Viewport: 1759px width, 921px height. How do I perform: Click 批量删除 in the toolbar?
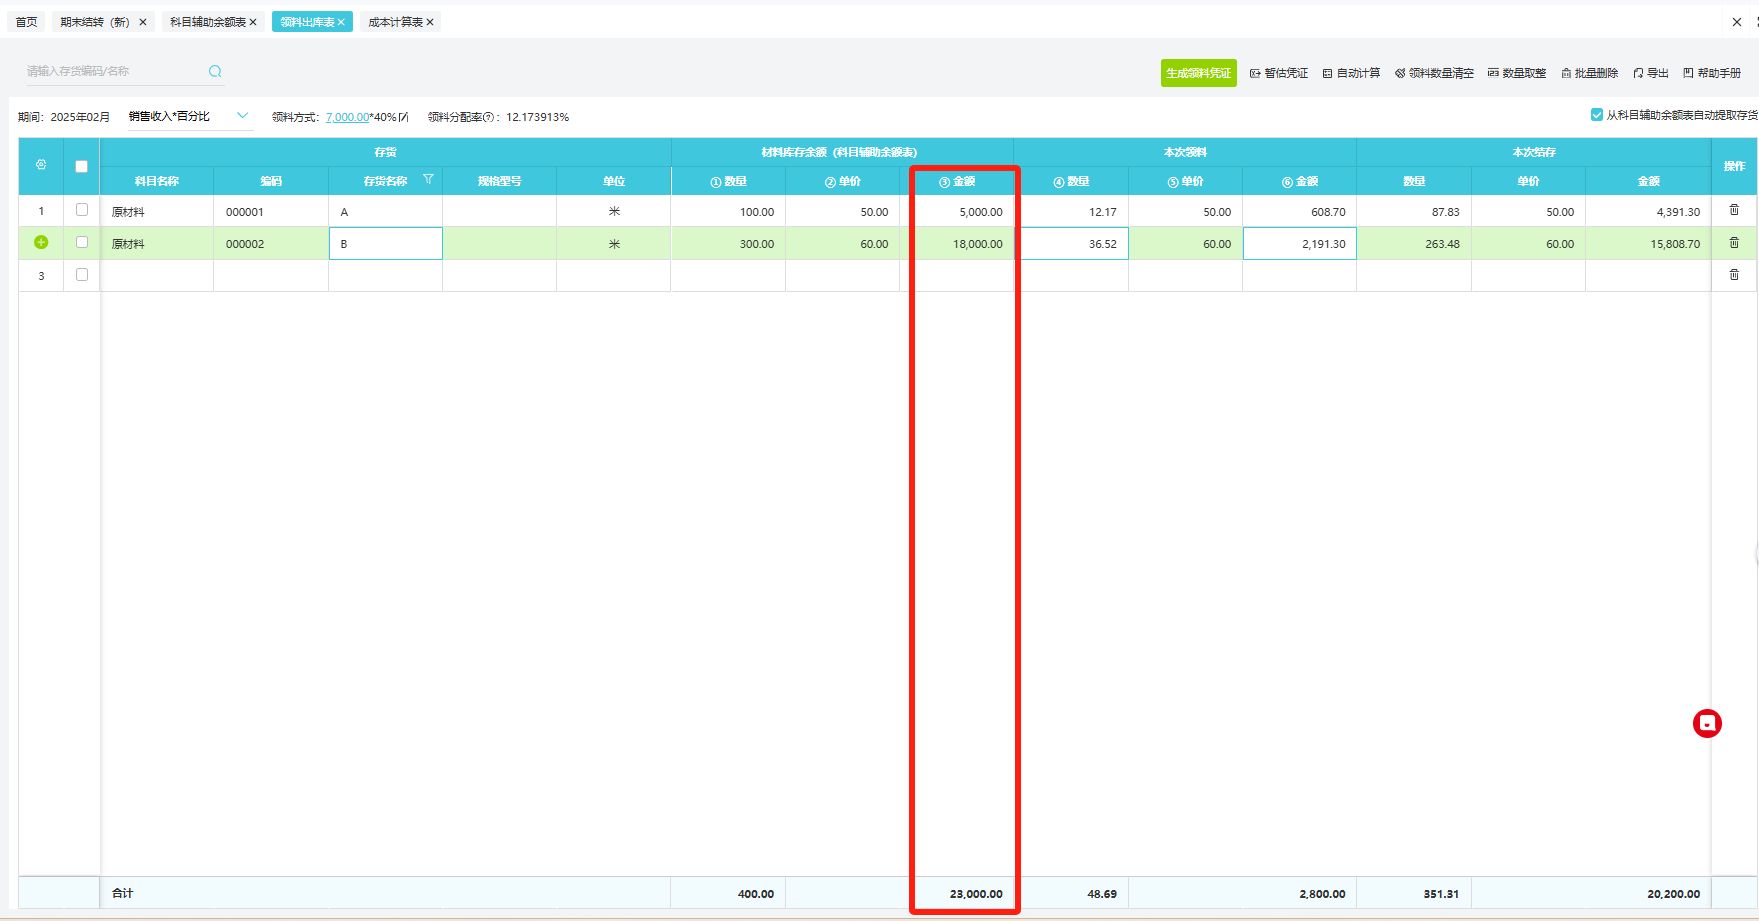click(1589, 73)
